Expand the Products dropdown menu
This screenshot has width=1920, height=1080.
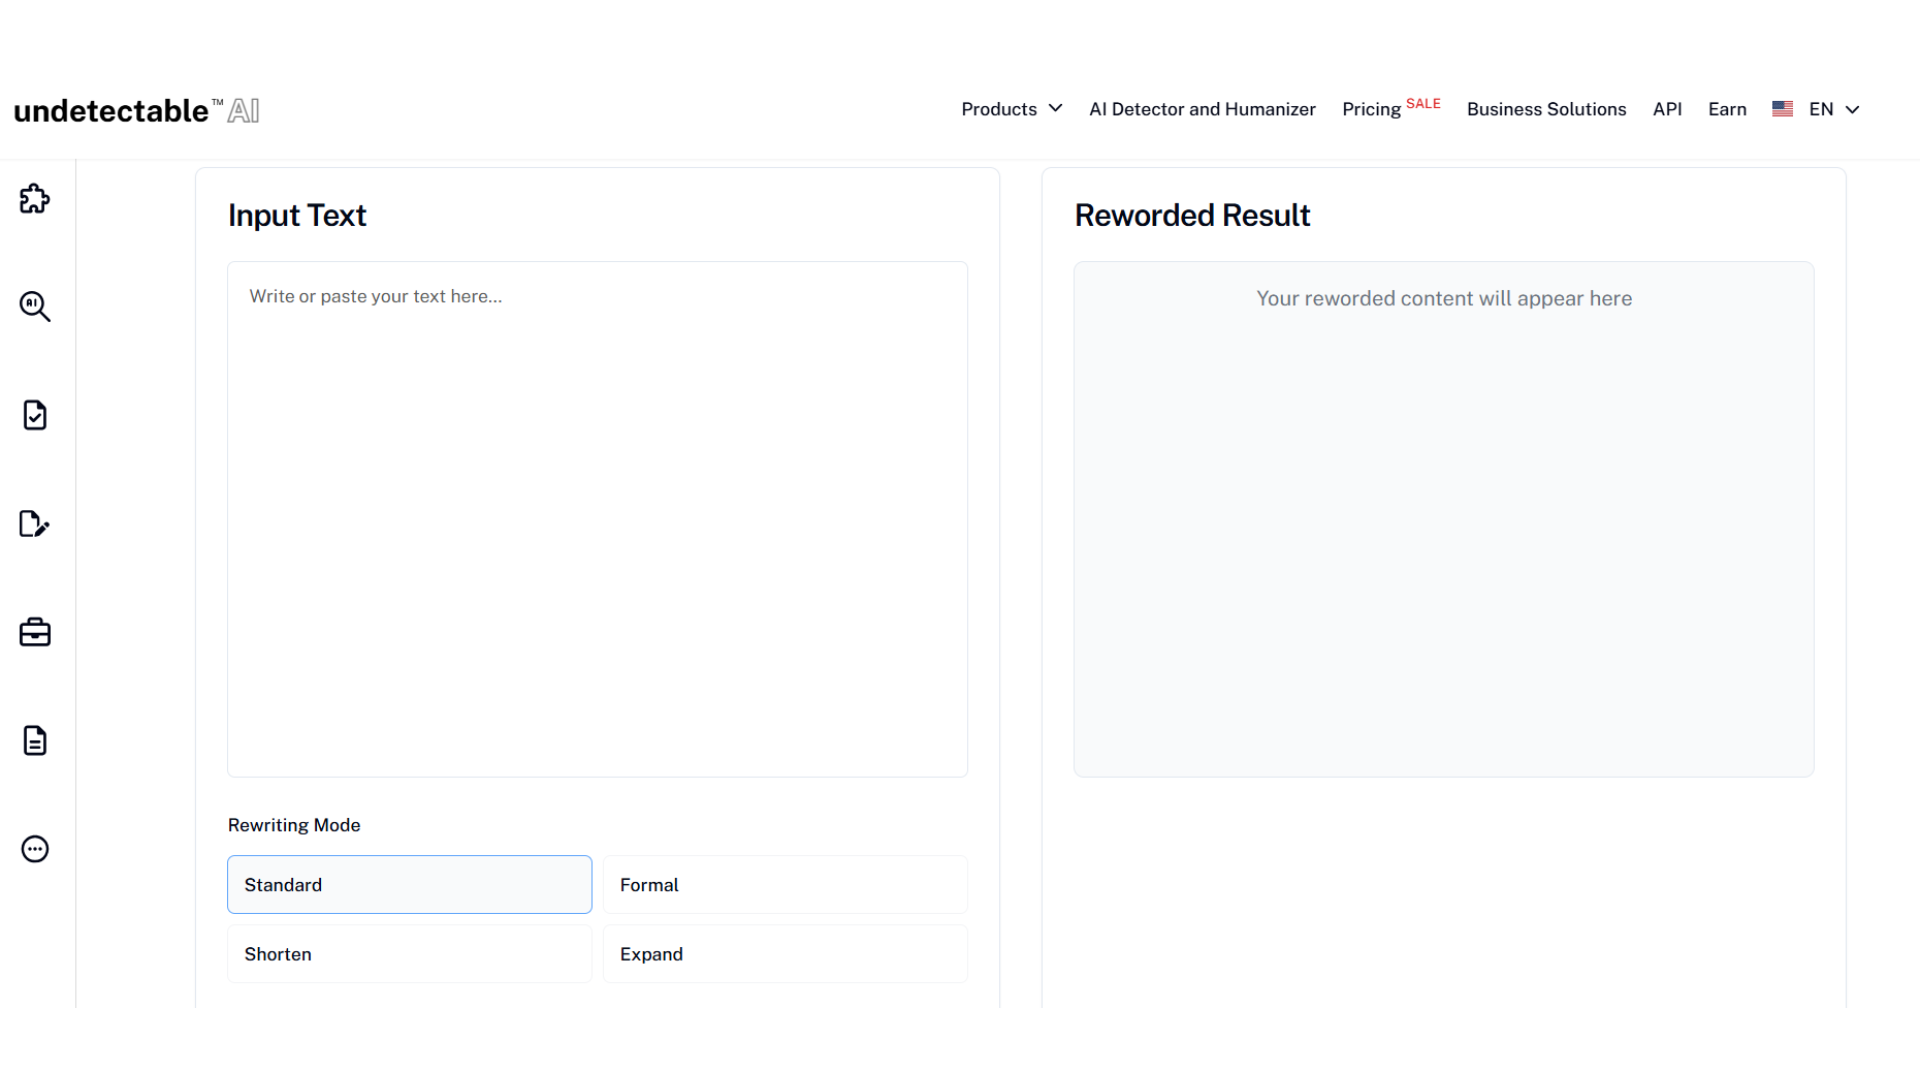pos(1011,109)
